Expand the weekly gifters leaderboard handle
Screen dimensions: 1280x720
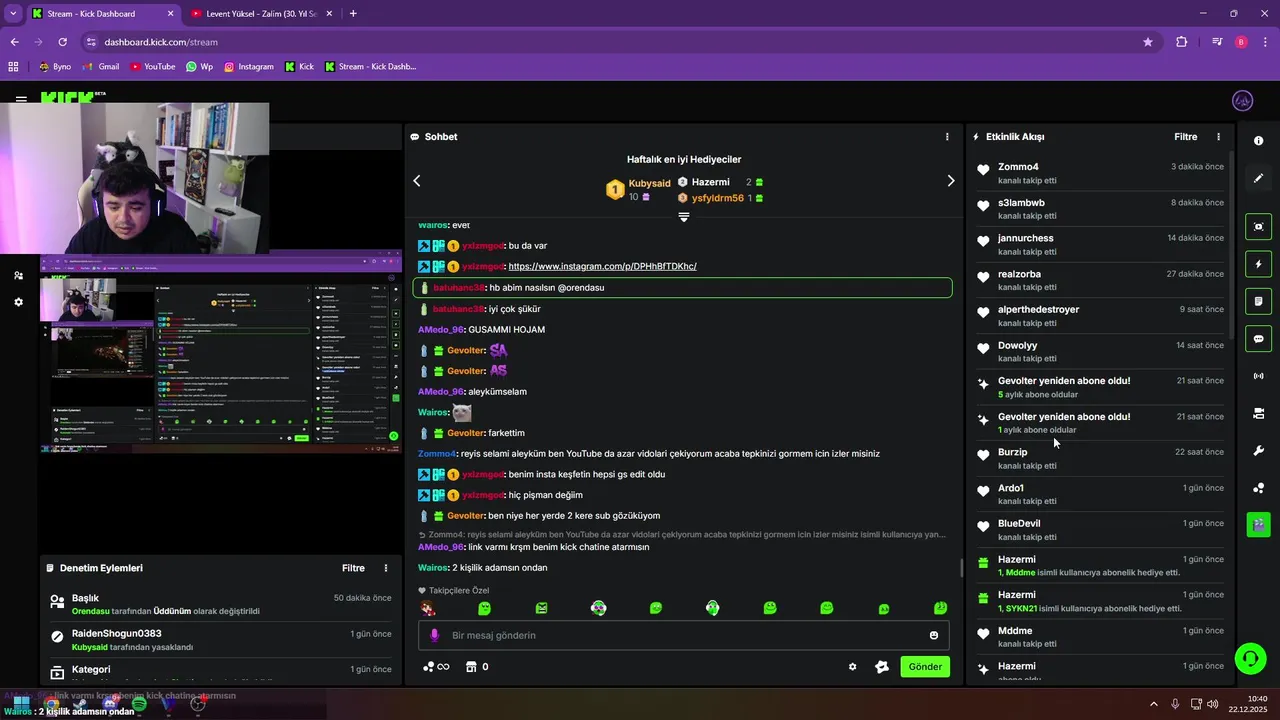684,217
